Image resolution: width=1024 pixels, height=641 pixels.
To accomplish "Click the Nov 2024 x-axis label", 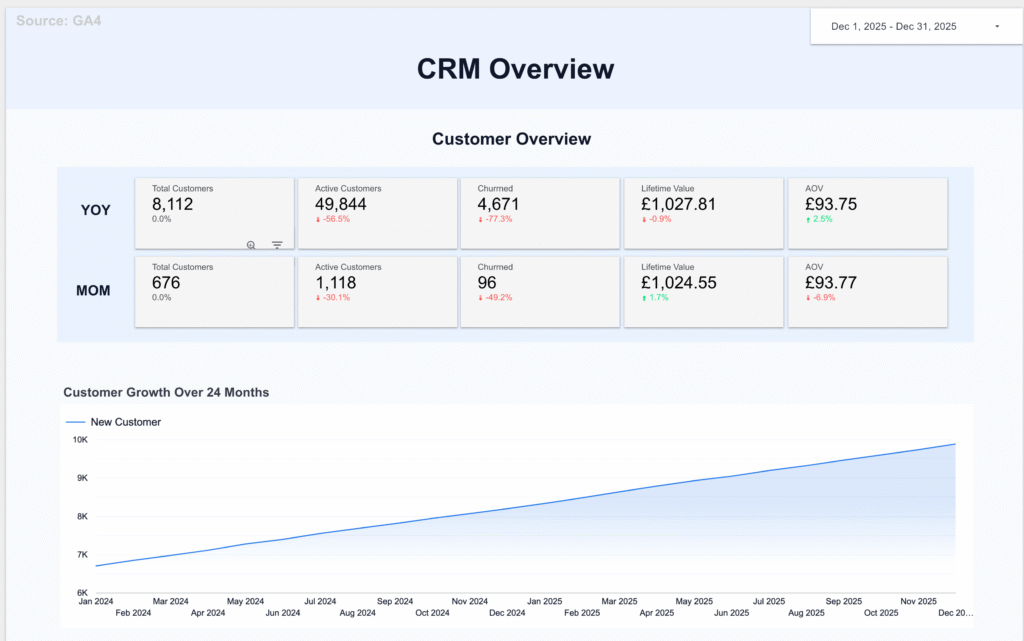I will (470, 601).
